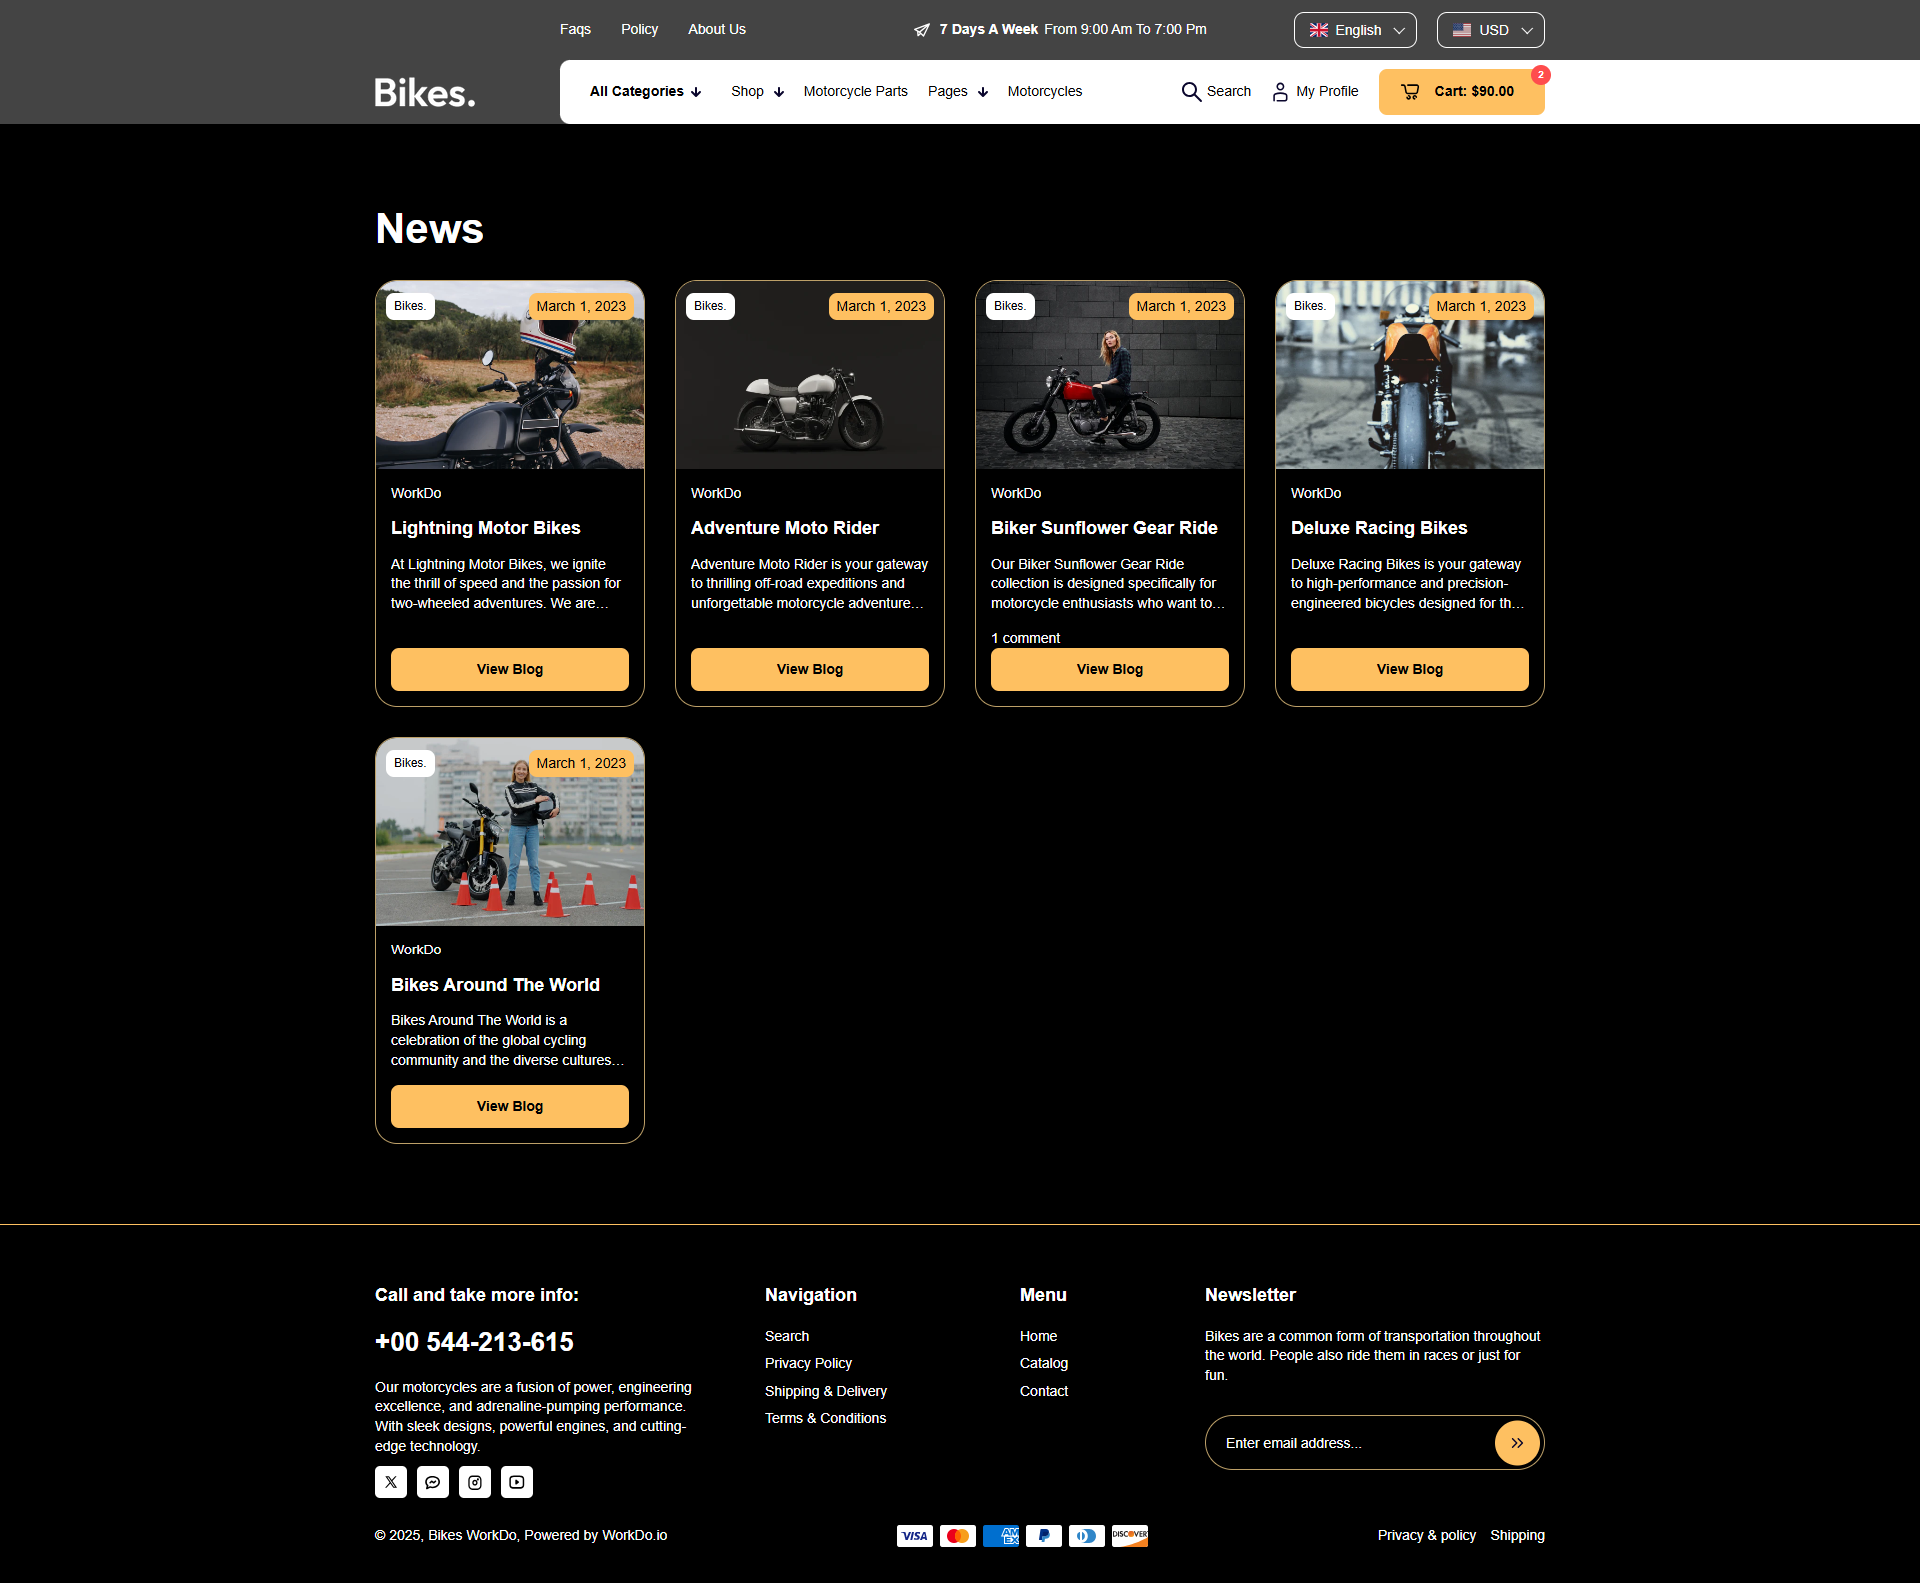Viewport: 1920px width, 1584px height.
Task: Click the chat bubble social icon
Action: [x=433, y=1482]
